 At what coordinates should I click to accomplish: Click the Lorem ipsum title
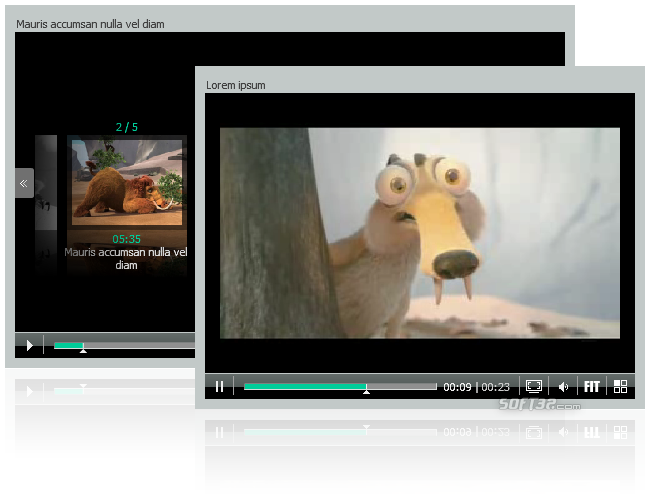[235, 85]
